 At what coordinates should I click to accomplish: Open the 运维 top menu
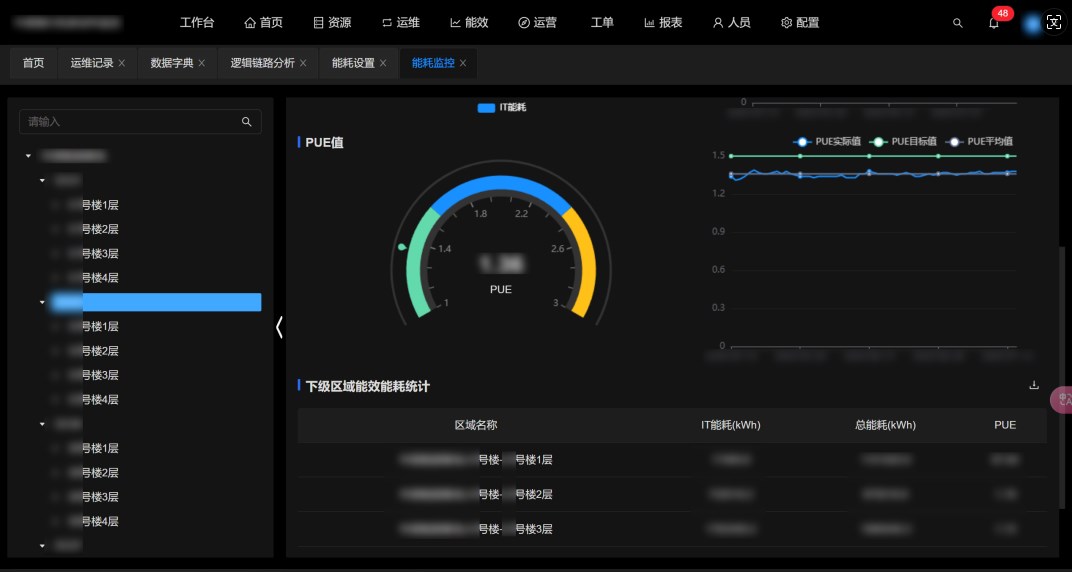400,22
